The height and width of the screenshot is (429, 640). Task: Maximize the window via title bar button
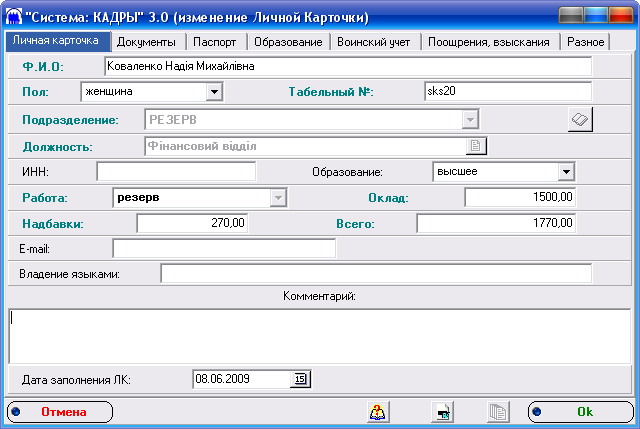[596, 16]
